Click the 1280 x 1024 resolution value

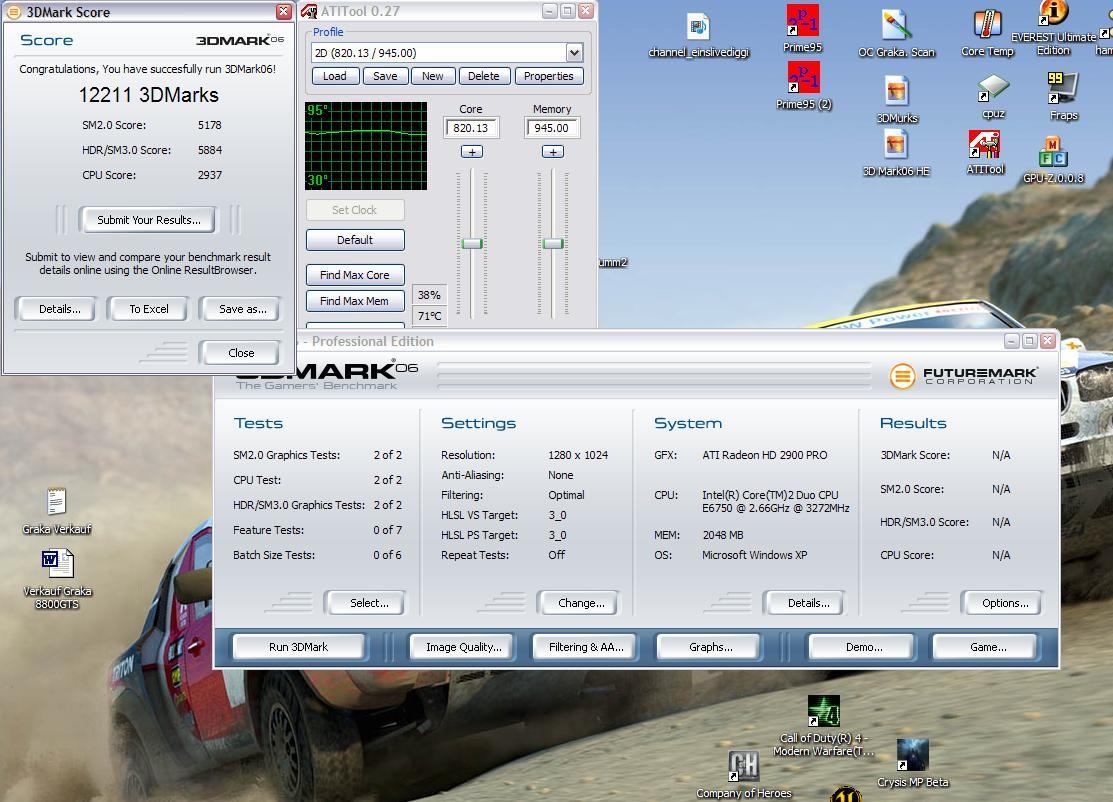tap(578, 455)
